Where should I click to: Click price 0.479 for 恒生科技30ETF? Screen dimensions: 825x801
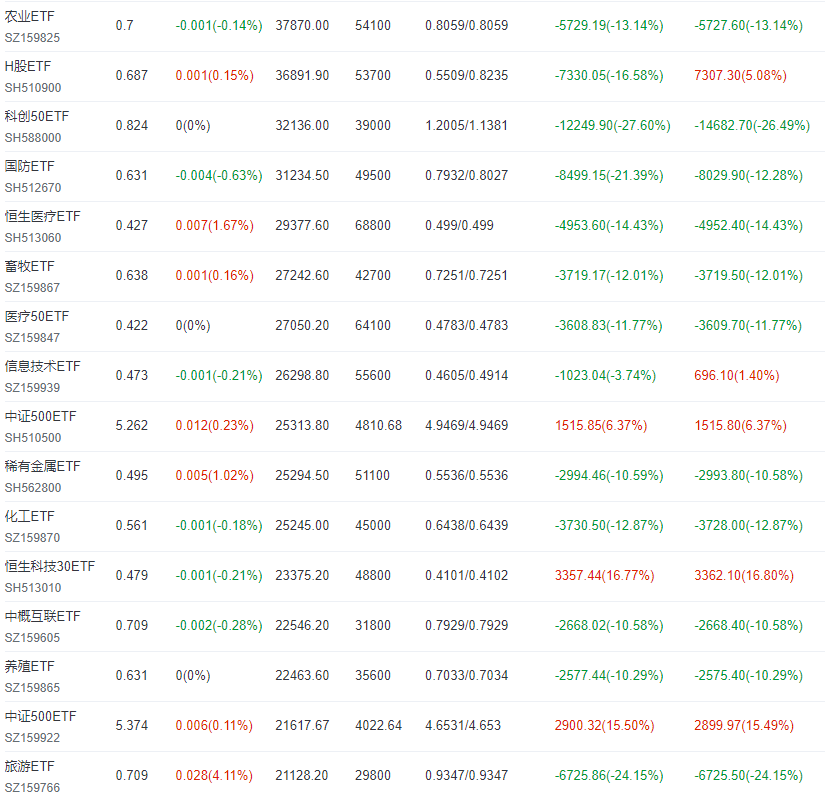pos(132,575)
